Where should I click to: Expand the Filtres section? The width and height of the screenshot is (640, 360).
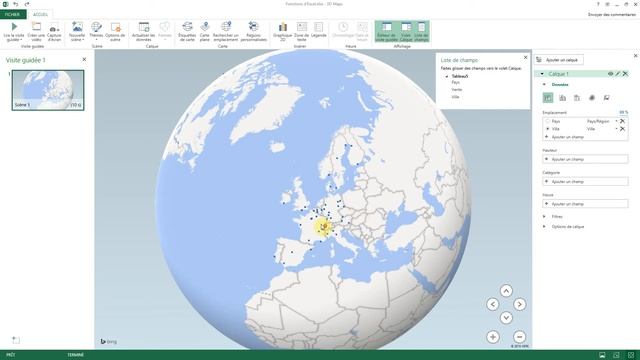pos(544,216)
